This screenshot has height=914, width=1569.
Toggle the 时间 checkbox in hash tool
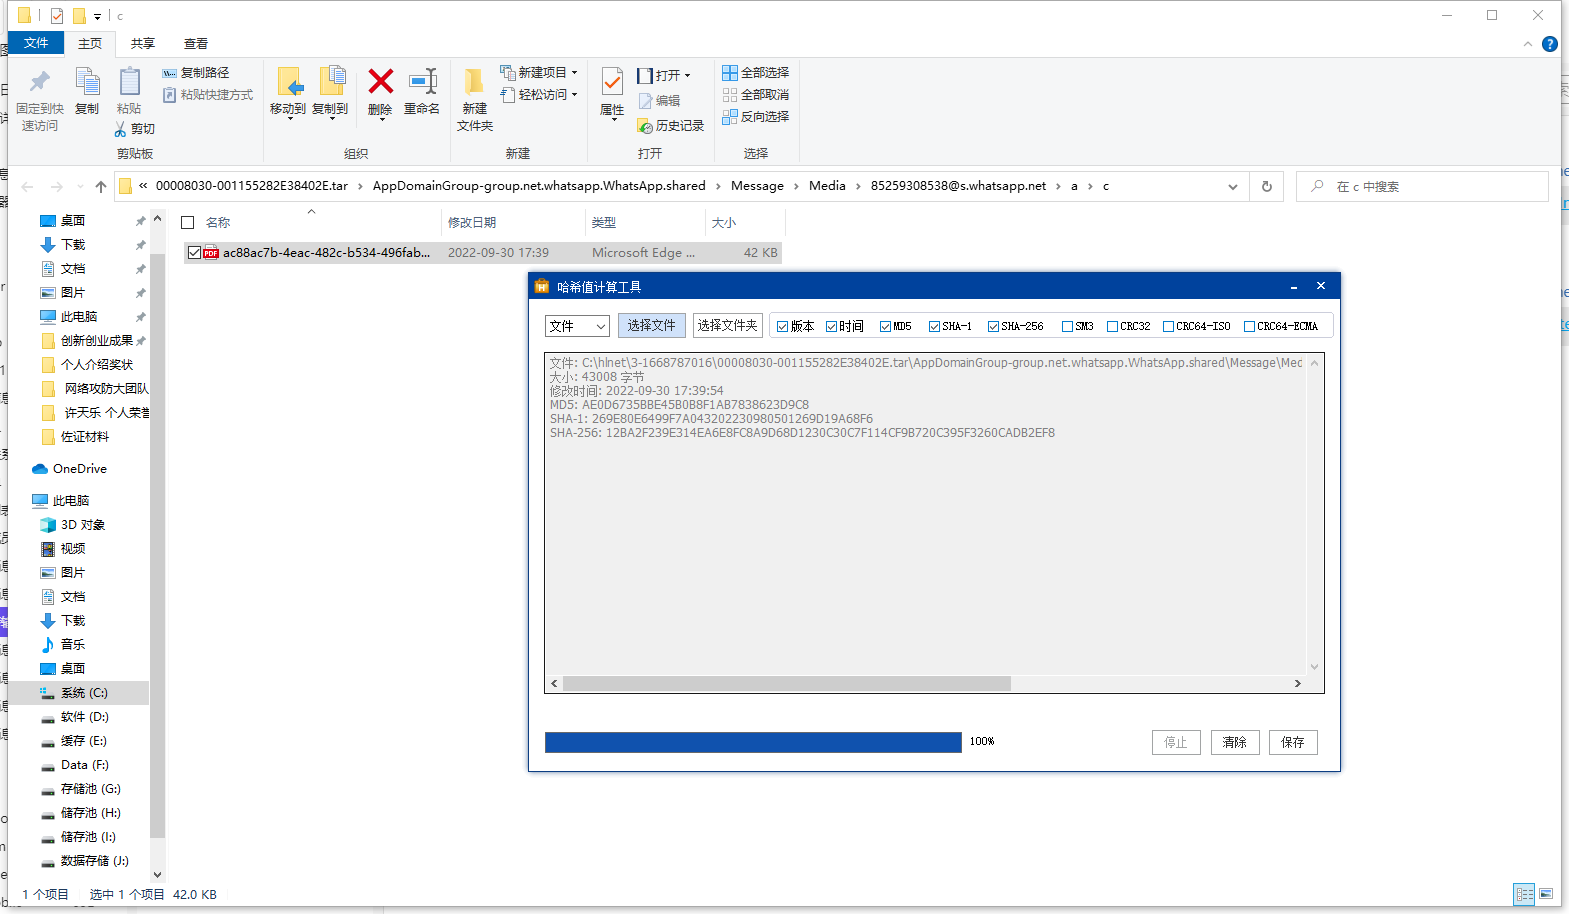click(x=831, y=327)
